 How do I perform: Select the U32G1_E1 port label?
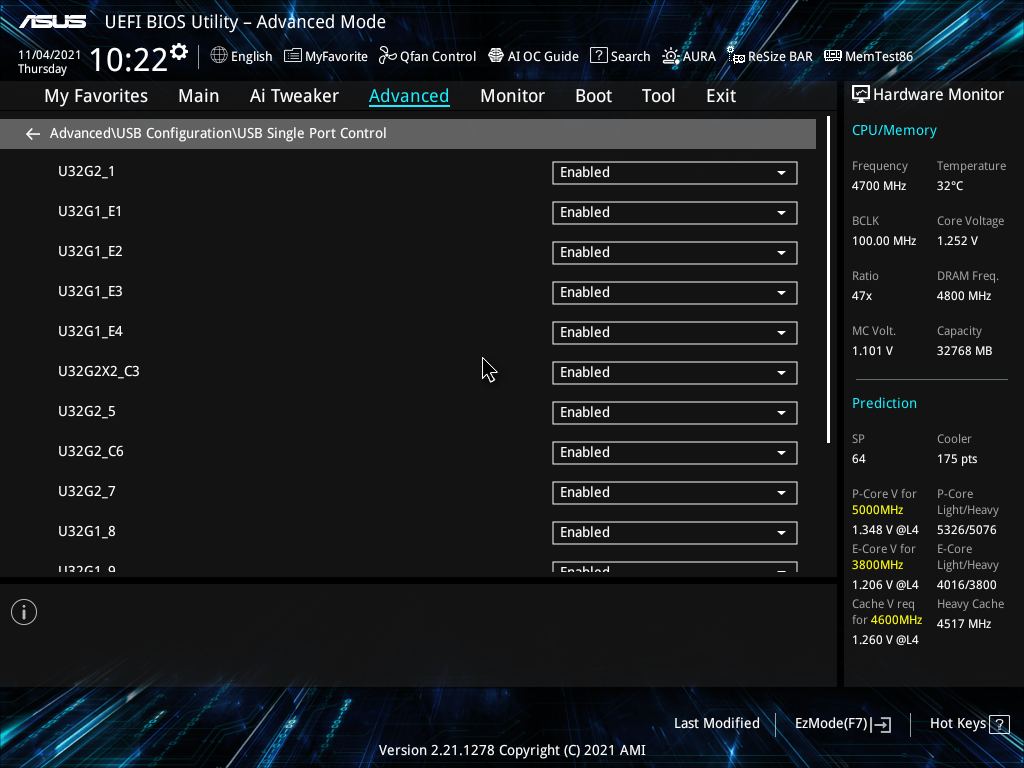pyautogui.click(x=89, y=212)
